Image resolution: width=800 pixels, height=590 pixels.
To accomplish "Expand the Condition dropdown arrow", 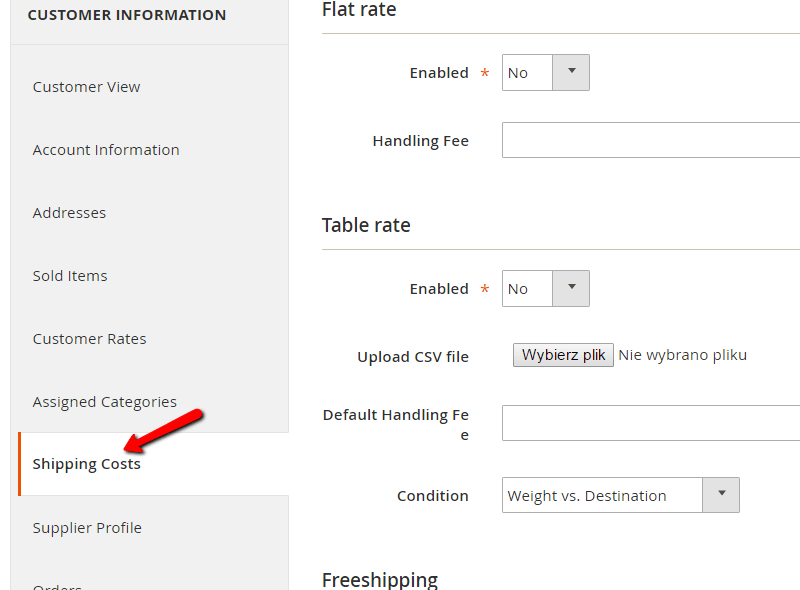I will [x=721, y=495].
